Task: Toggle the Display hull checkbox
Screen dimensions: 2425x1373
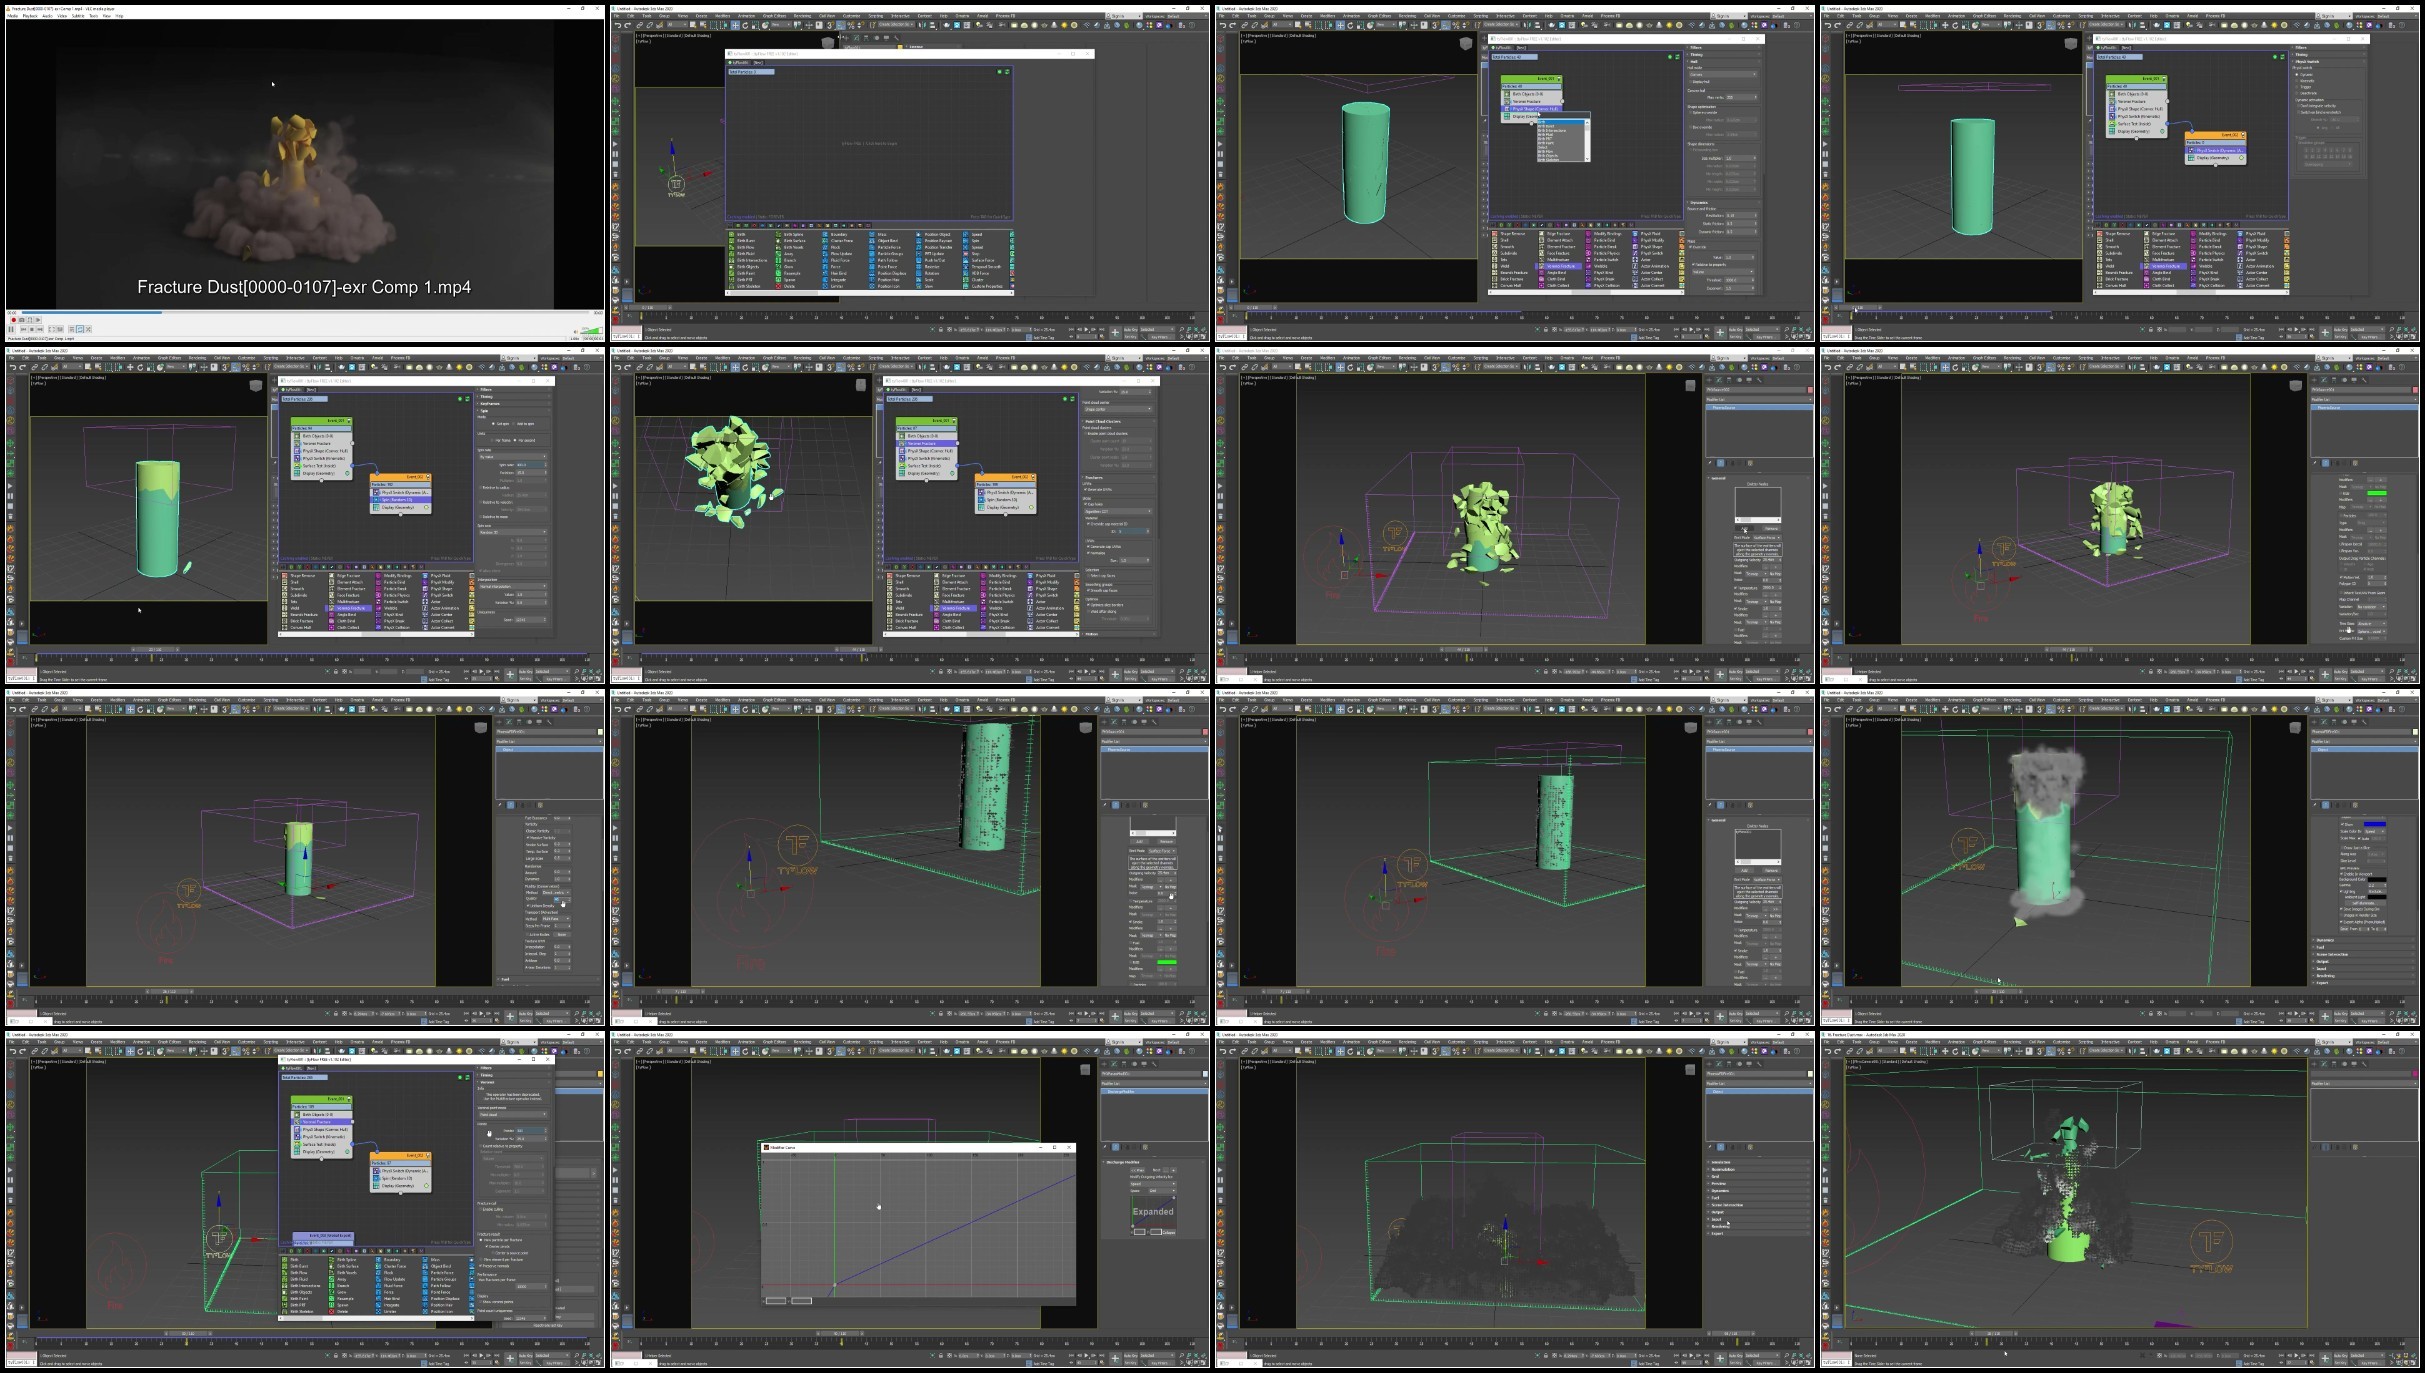Action: pyautogui.click(x=1692, y=82)
